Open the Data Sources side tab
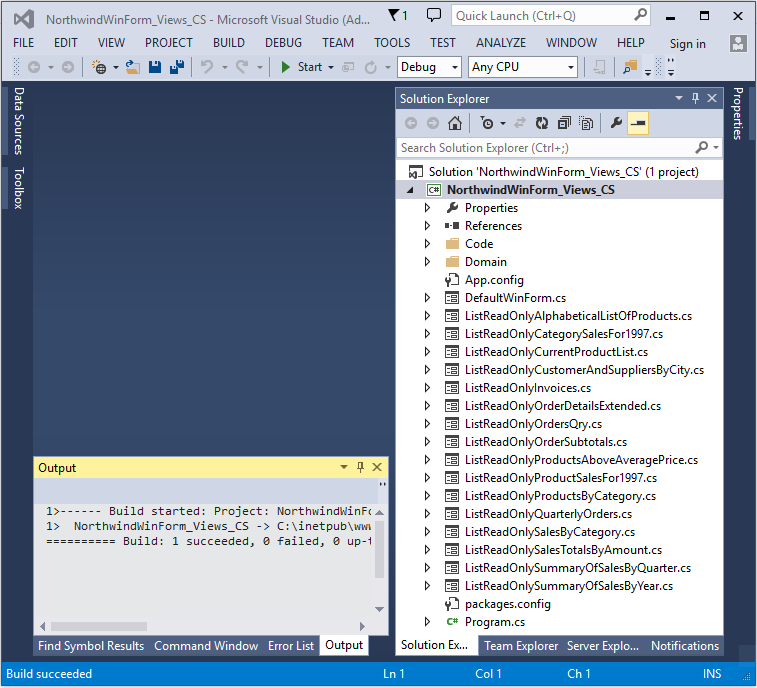The height and width of the screenshot is (688, 757). pyautogui.click(x=18, y=121)
